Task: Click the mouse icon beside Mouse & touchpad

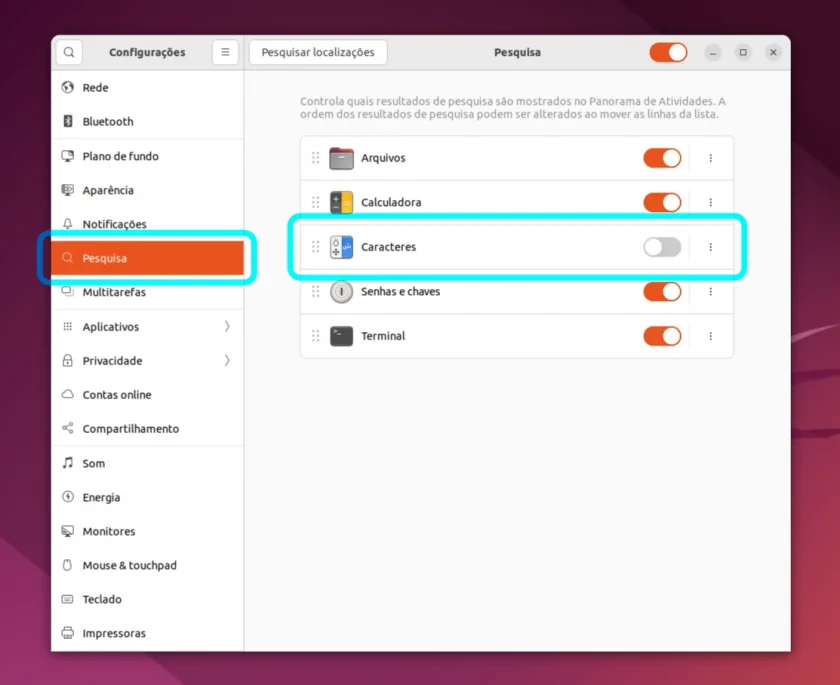Action: [68, 565]
